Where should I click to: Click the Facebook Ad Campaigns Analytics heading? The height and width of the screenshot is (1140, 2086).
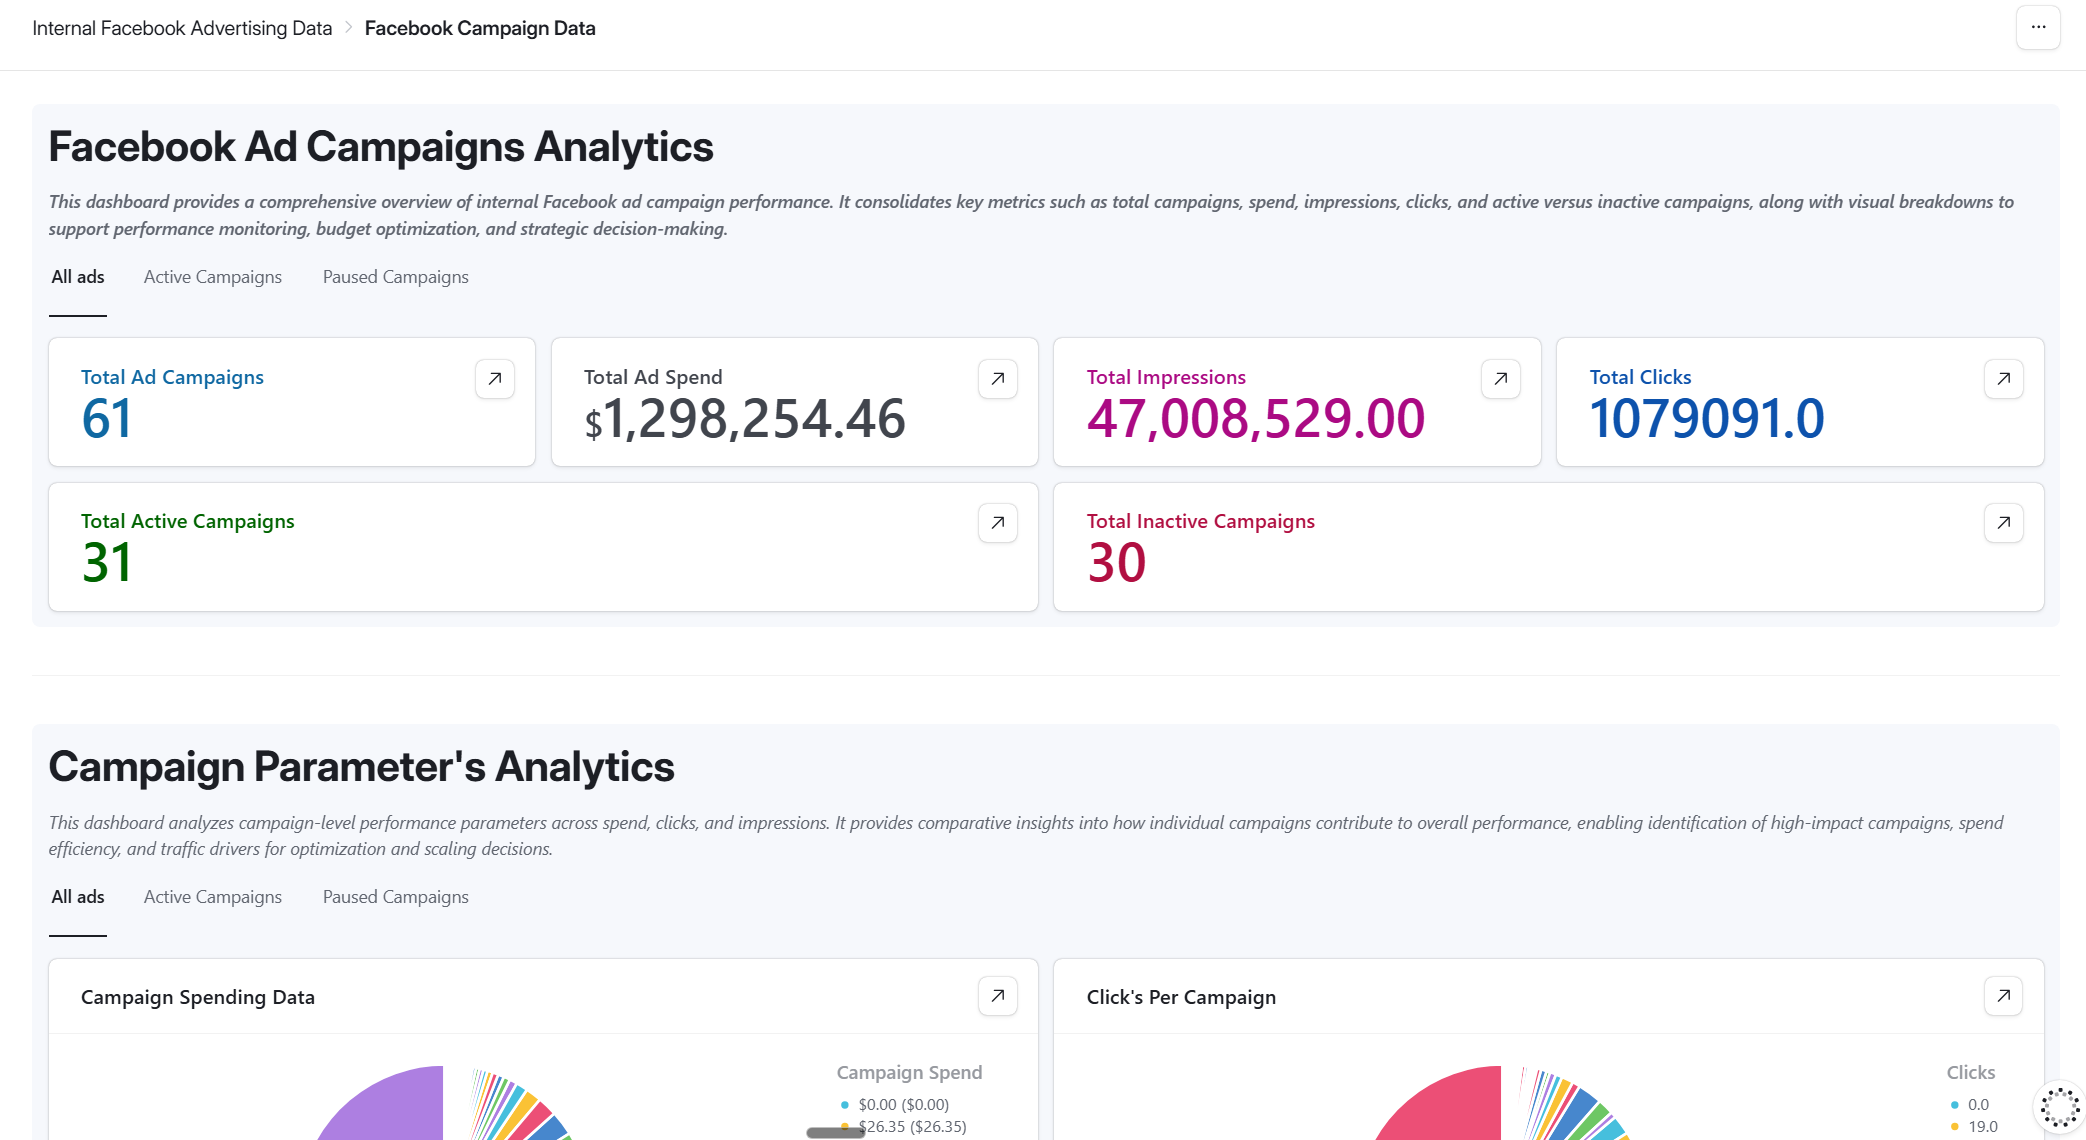(x=381, y=147)
